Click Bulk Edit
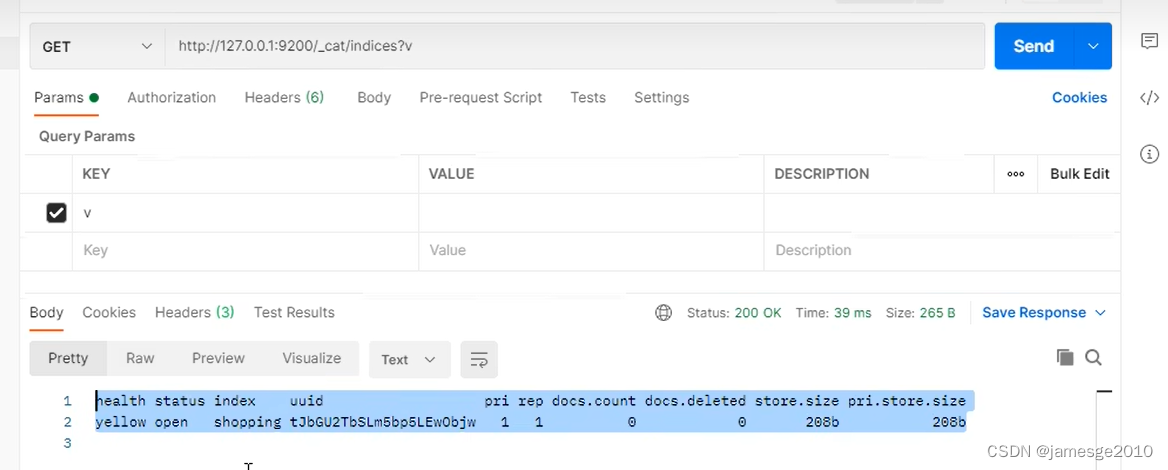This screenshot has width=1168, height=470. pos(1079,174)
